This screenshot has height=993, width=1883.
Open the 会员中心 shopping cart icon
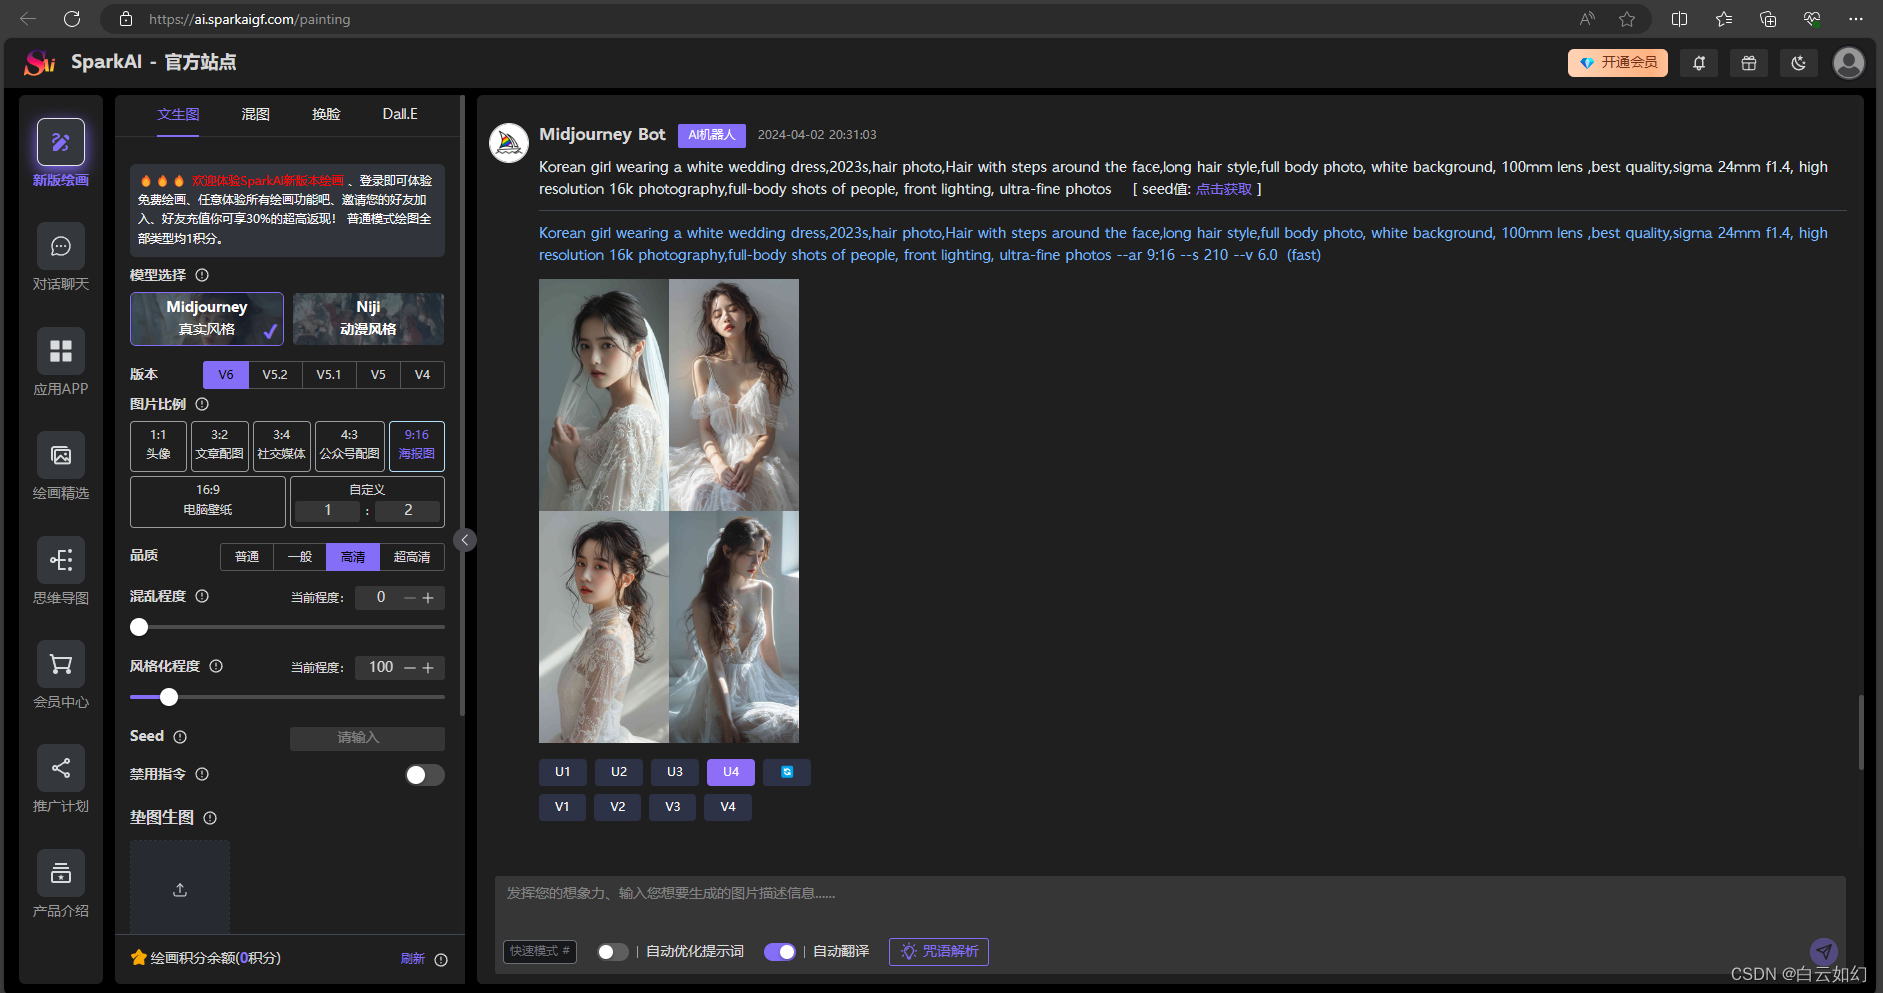coord(61,664)
